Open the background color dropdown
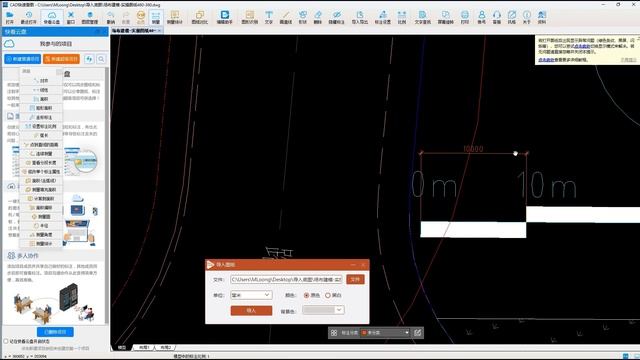The height and width of the screenshot is (360, 640). (x=323, y=310)
